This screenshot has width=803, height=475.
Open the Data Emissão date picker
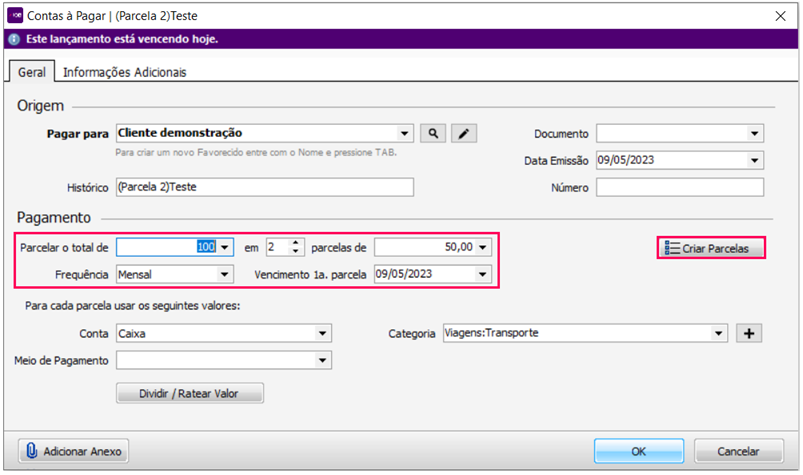tap(754, 160)
